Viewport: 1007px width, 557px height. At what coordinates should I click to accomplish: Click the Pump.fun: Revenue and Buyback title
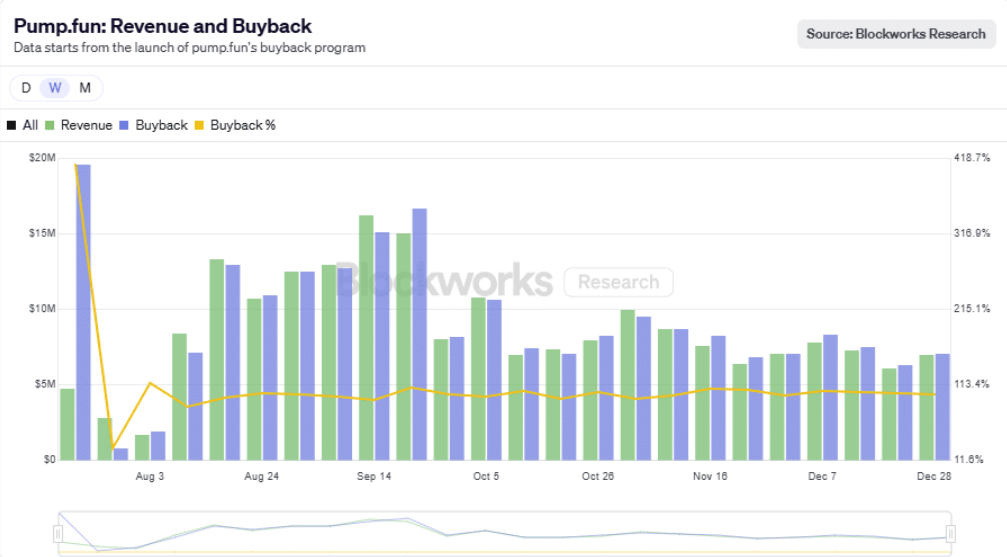(162, 26)
